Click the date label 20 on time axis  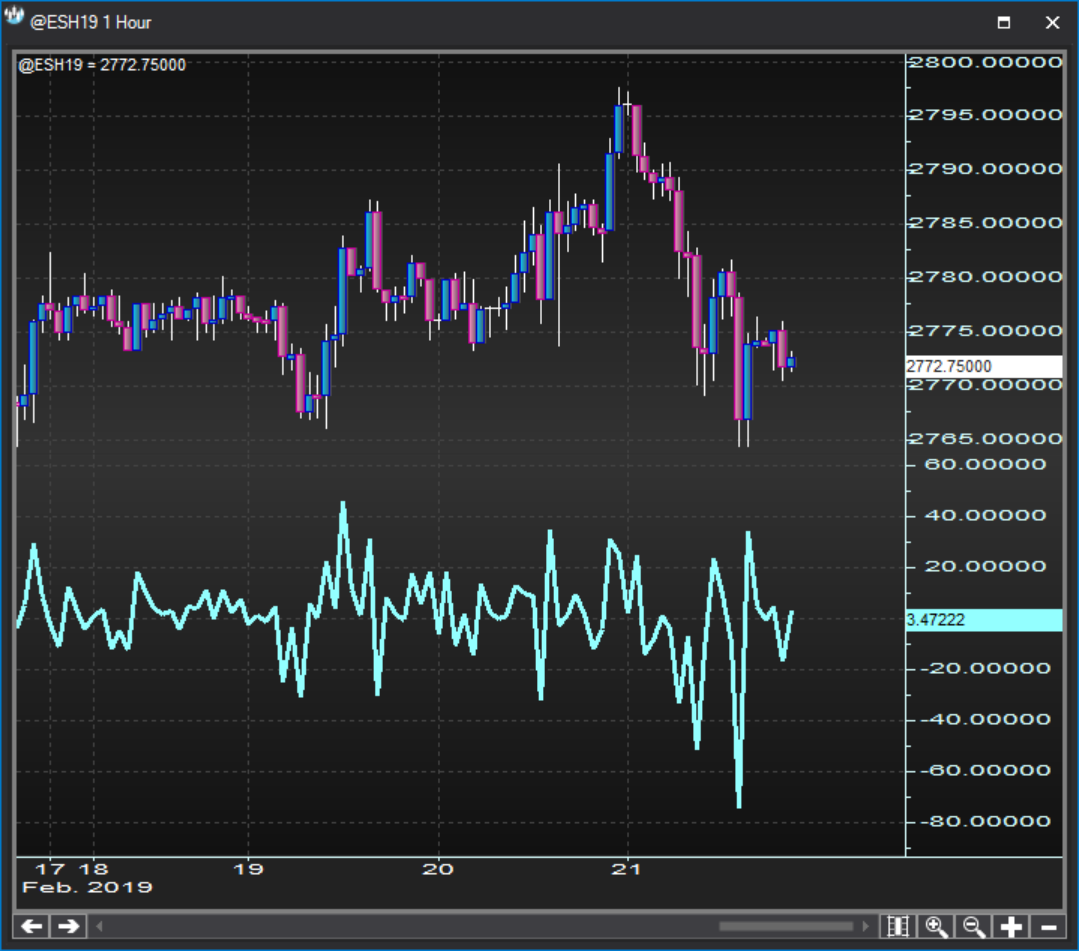[438, 869]
